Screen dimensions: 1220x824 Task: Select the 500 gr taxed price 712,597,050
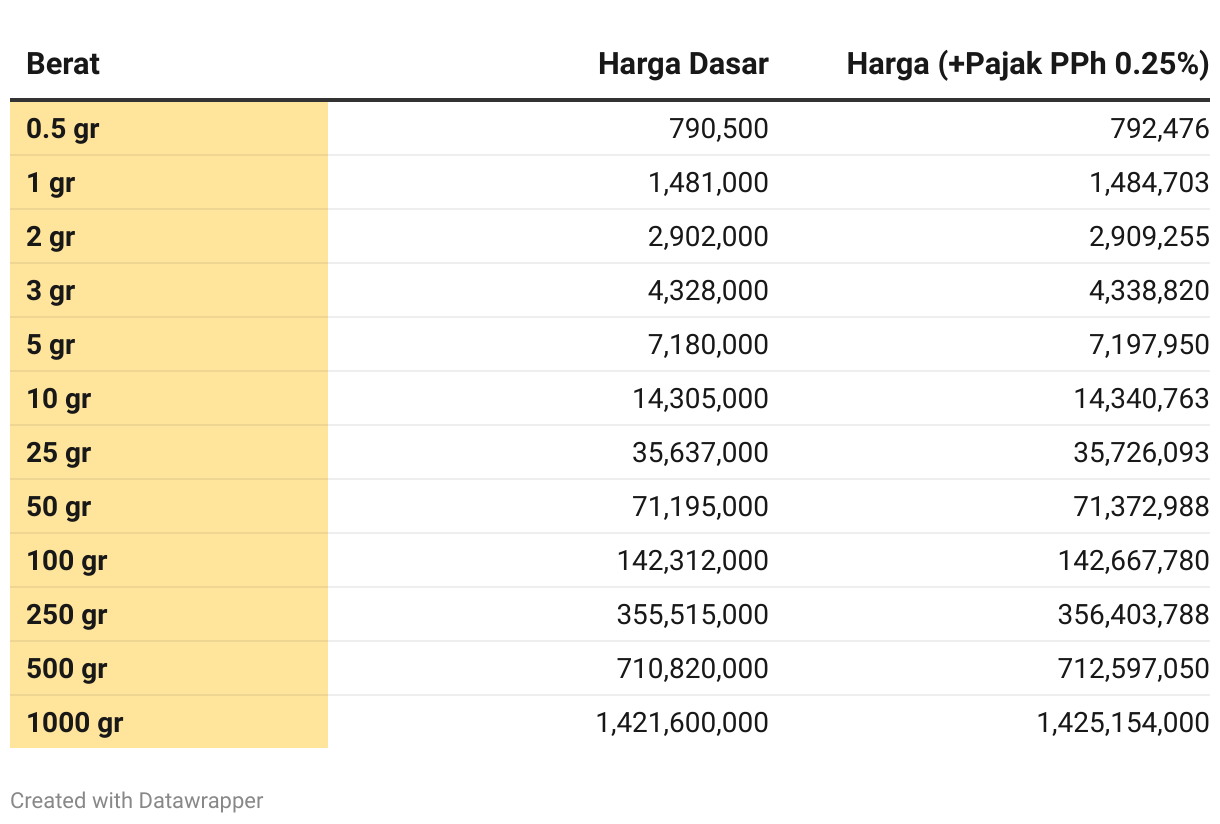pos(1133,669)
